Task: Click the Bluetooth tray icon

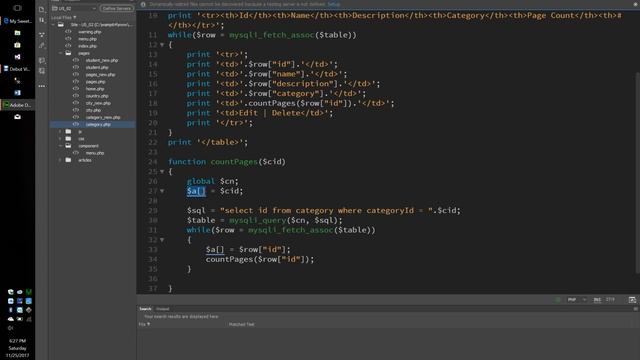Action: 11,310
